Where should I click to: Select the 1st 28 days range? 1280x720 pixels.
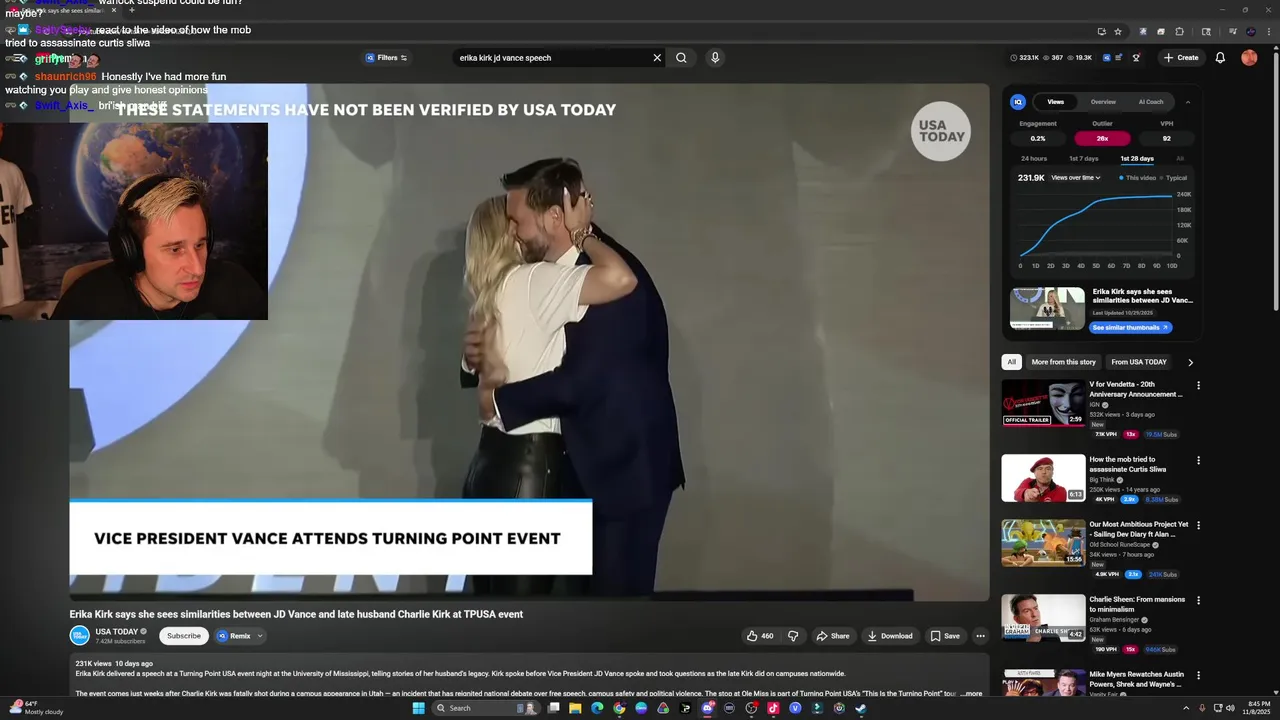(x=1137, y=158)
